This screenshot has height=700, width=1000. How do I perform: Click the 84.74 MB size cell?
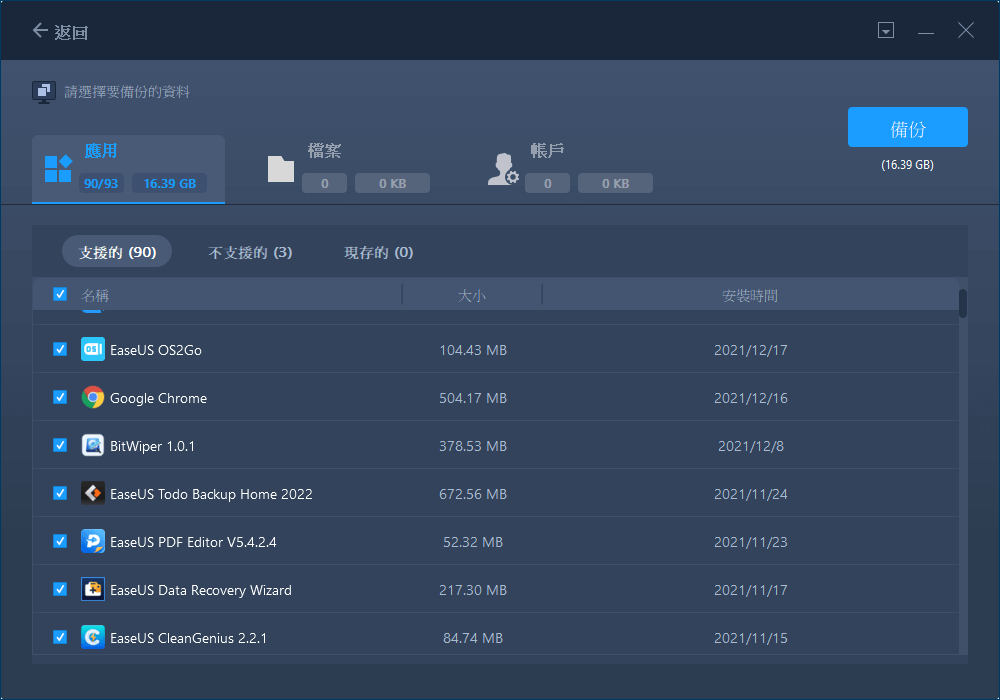(473, 638)
